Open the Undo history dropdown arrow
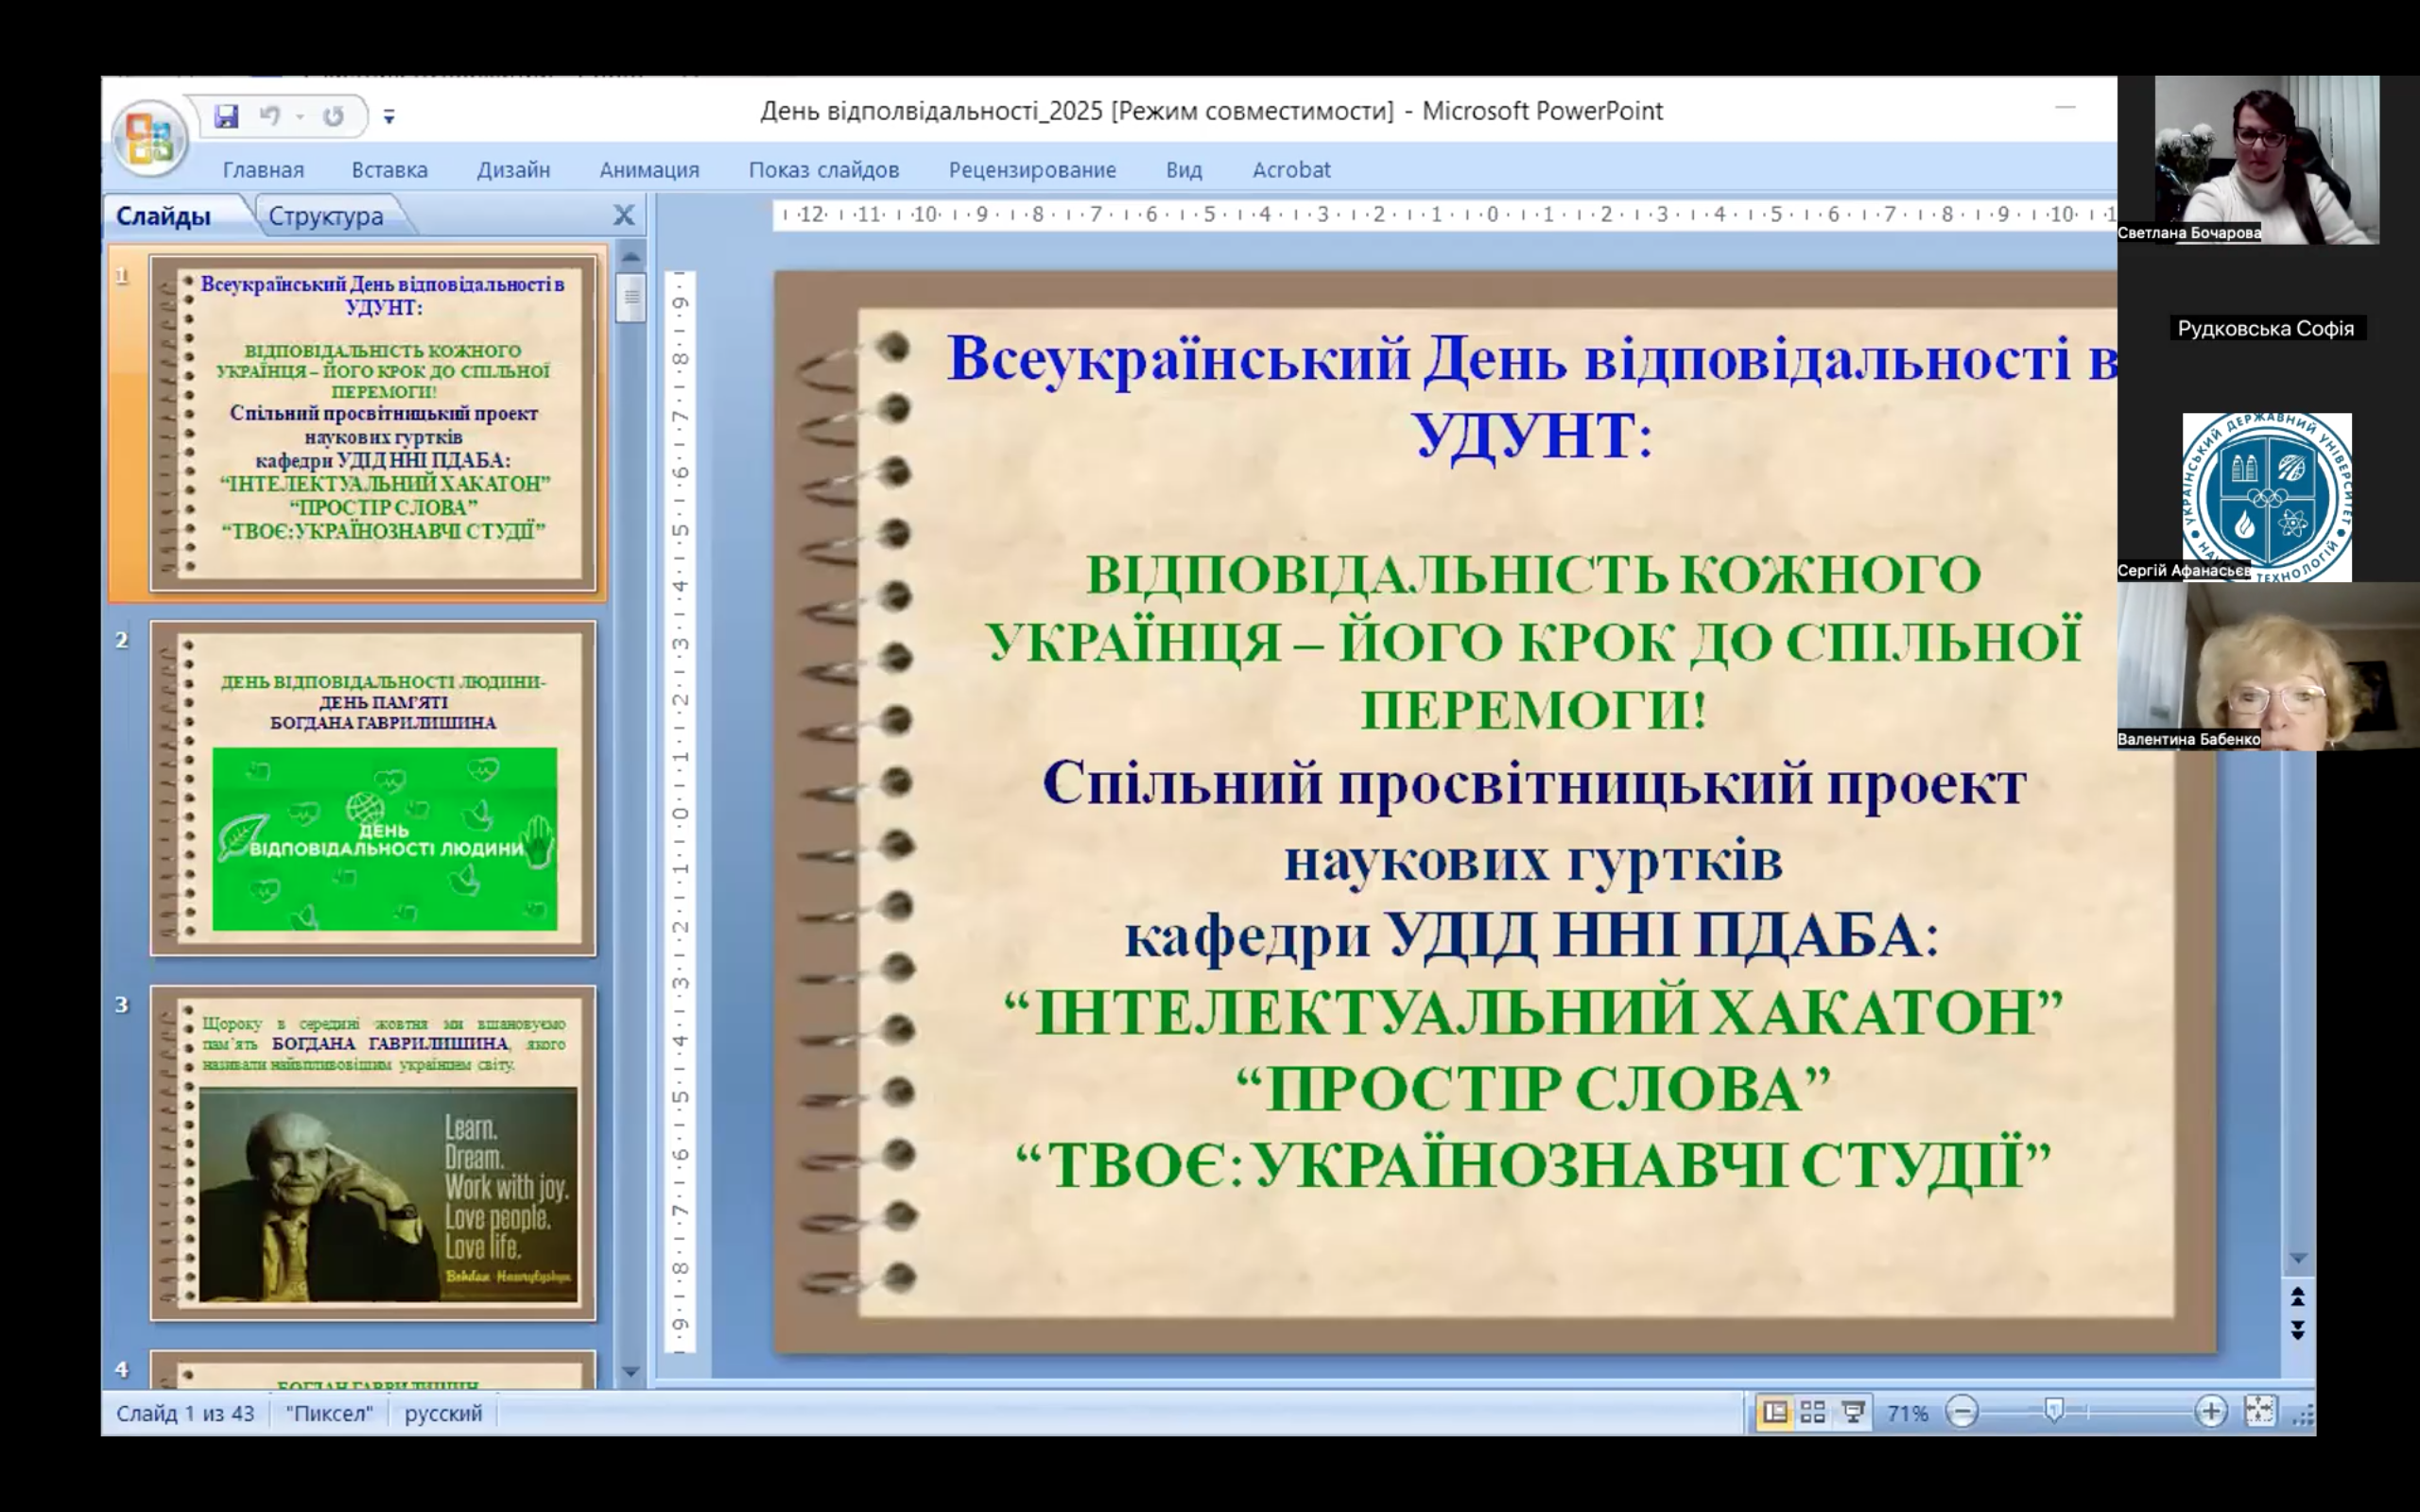 click(299, 117)
